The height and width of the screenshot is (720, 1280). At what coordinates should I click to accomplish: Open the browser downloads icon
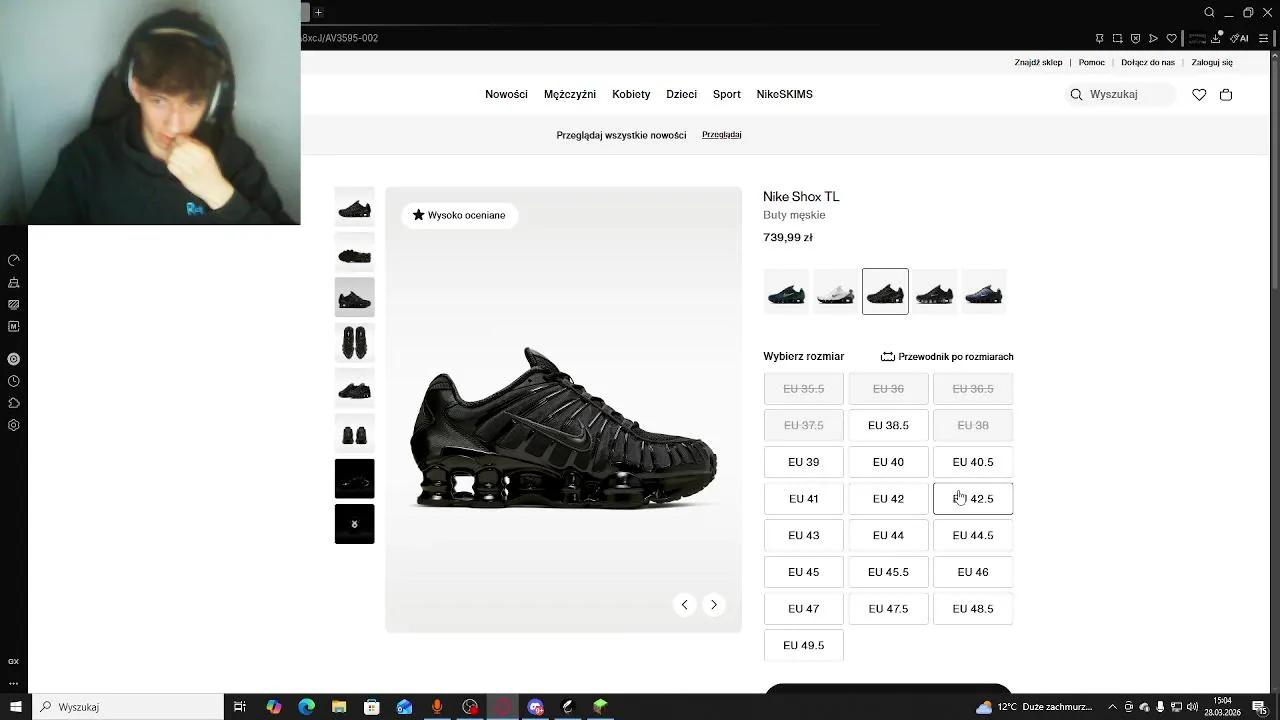1216,38
